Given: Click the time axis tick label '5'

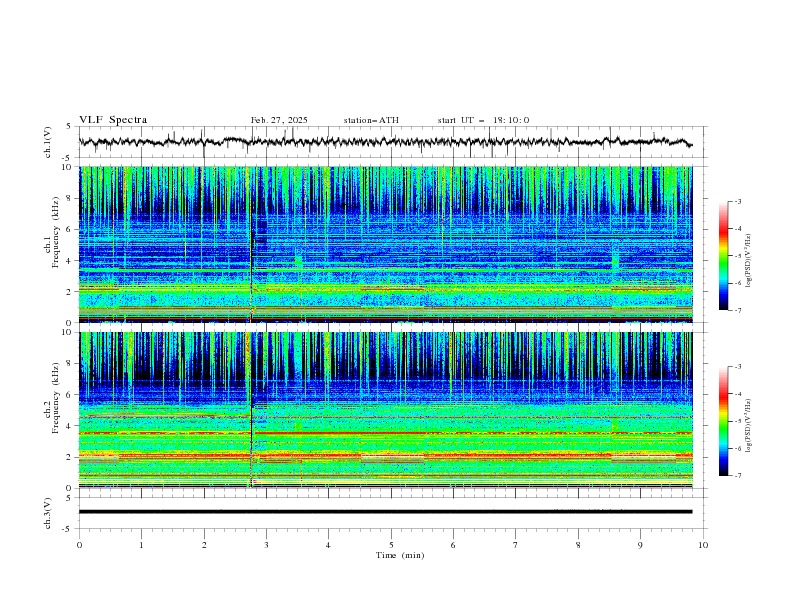Looking at the screenshot, I should tap(391, 545).
